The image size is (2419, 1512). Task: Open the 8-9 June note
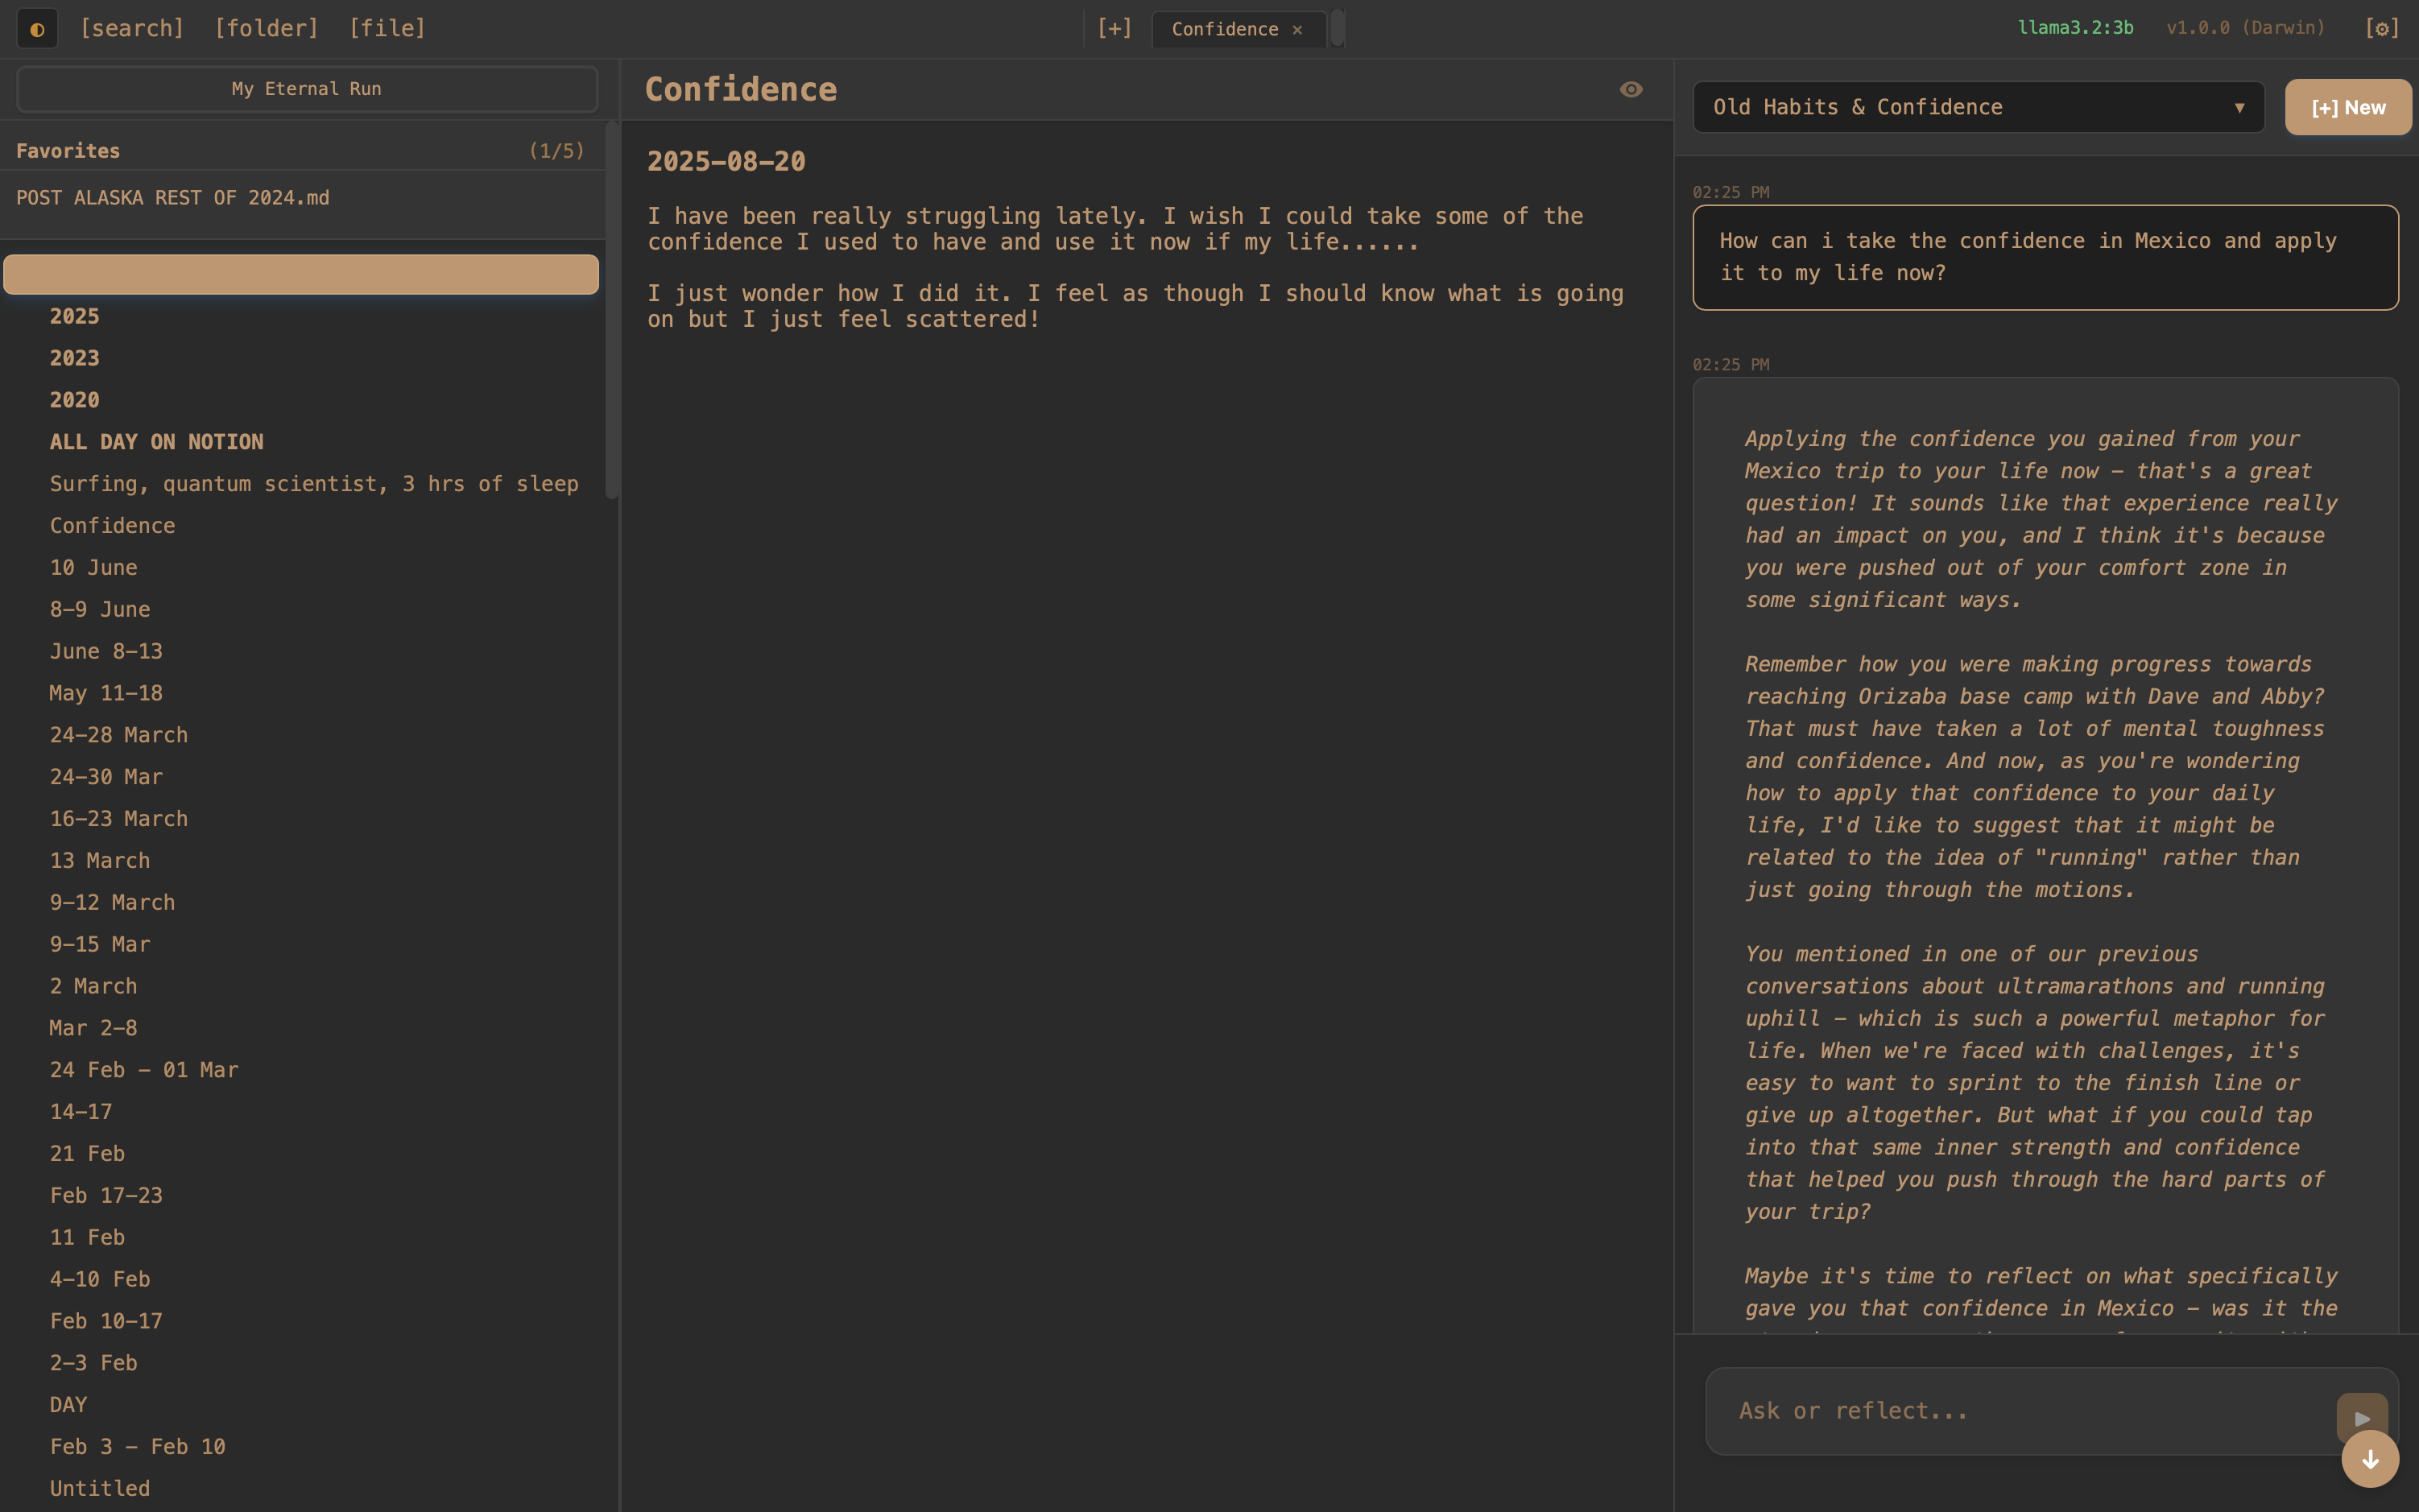(100, 610)
